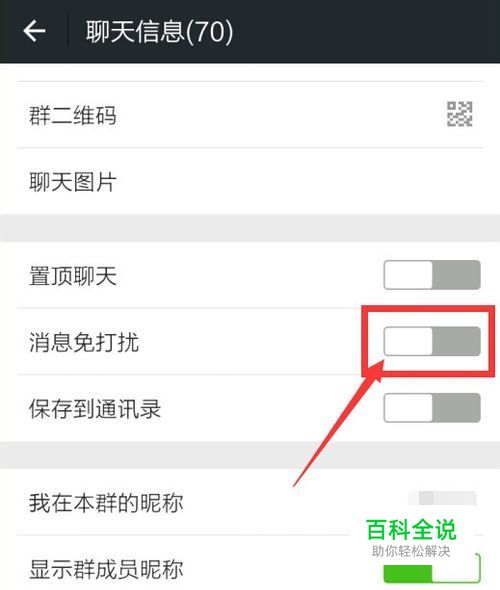Click the blurred group nickname value
Screen dimensions: 500x590
pyautogui.click(x=442, y=498)
